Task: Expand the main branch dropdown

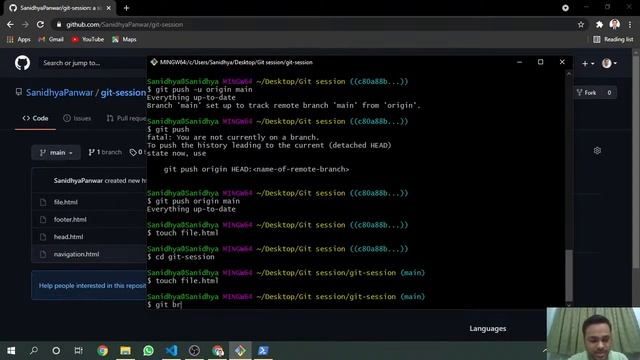Action: (x=56, y=152)
